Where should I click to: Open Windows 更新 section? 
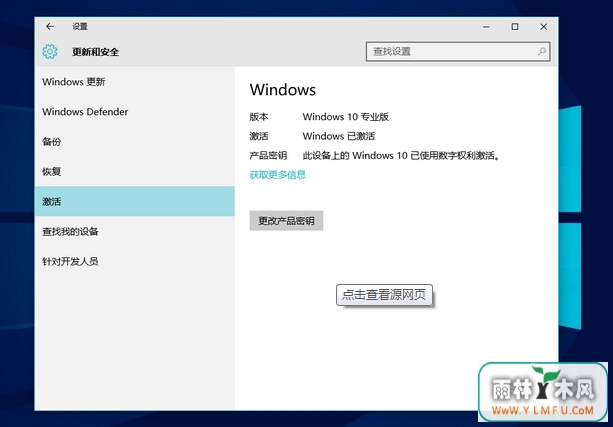(x=134, y=82)
